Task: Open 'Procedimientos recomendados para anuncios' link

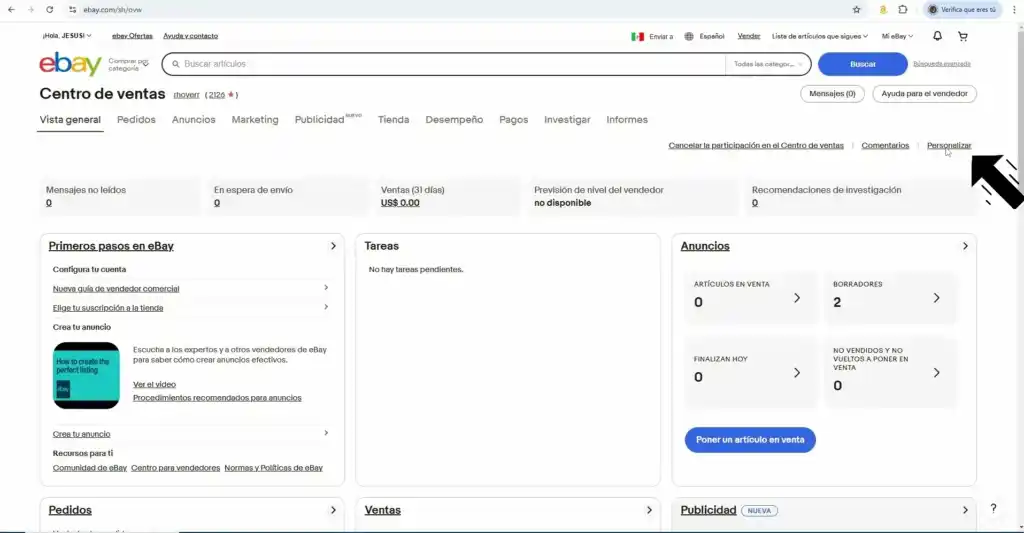Action: pos(217,398)
